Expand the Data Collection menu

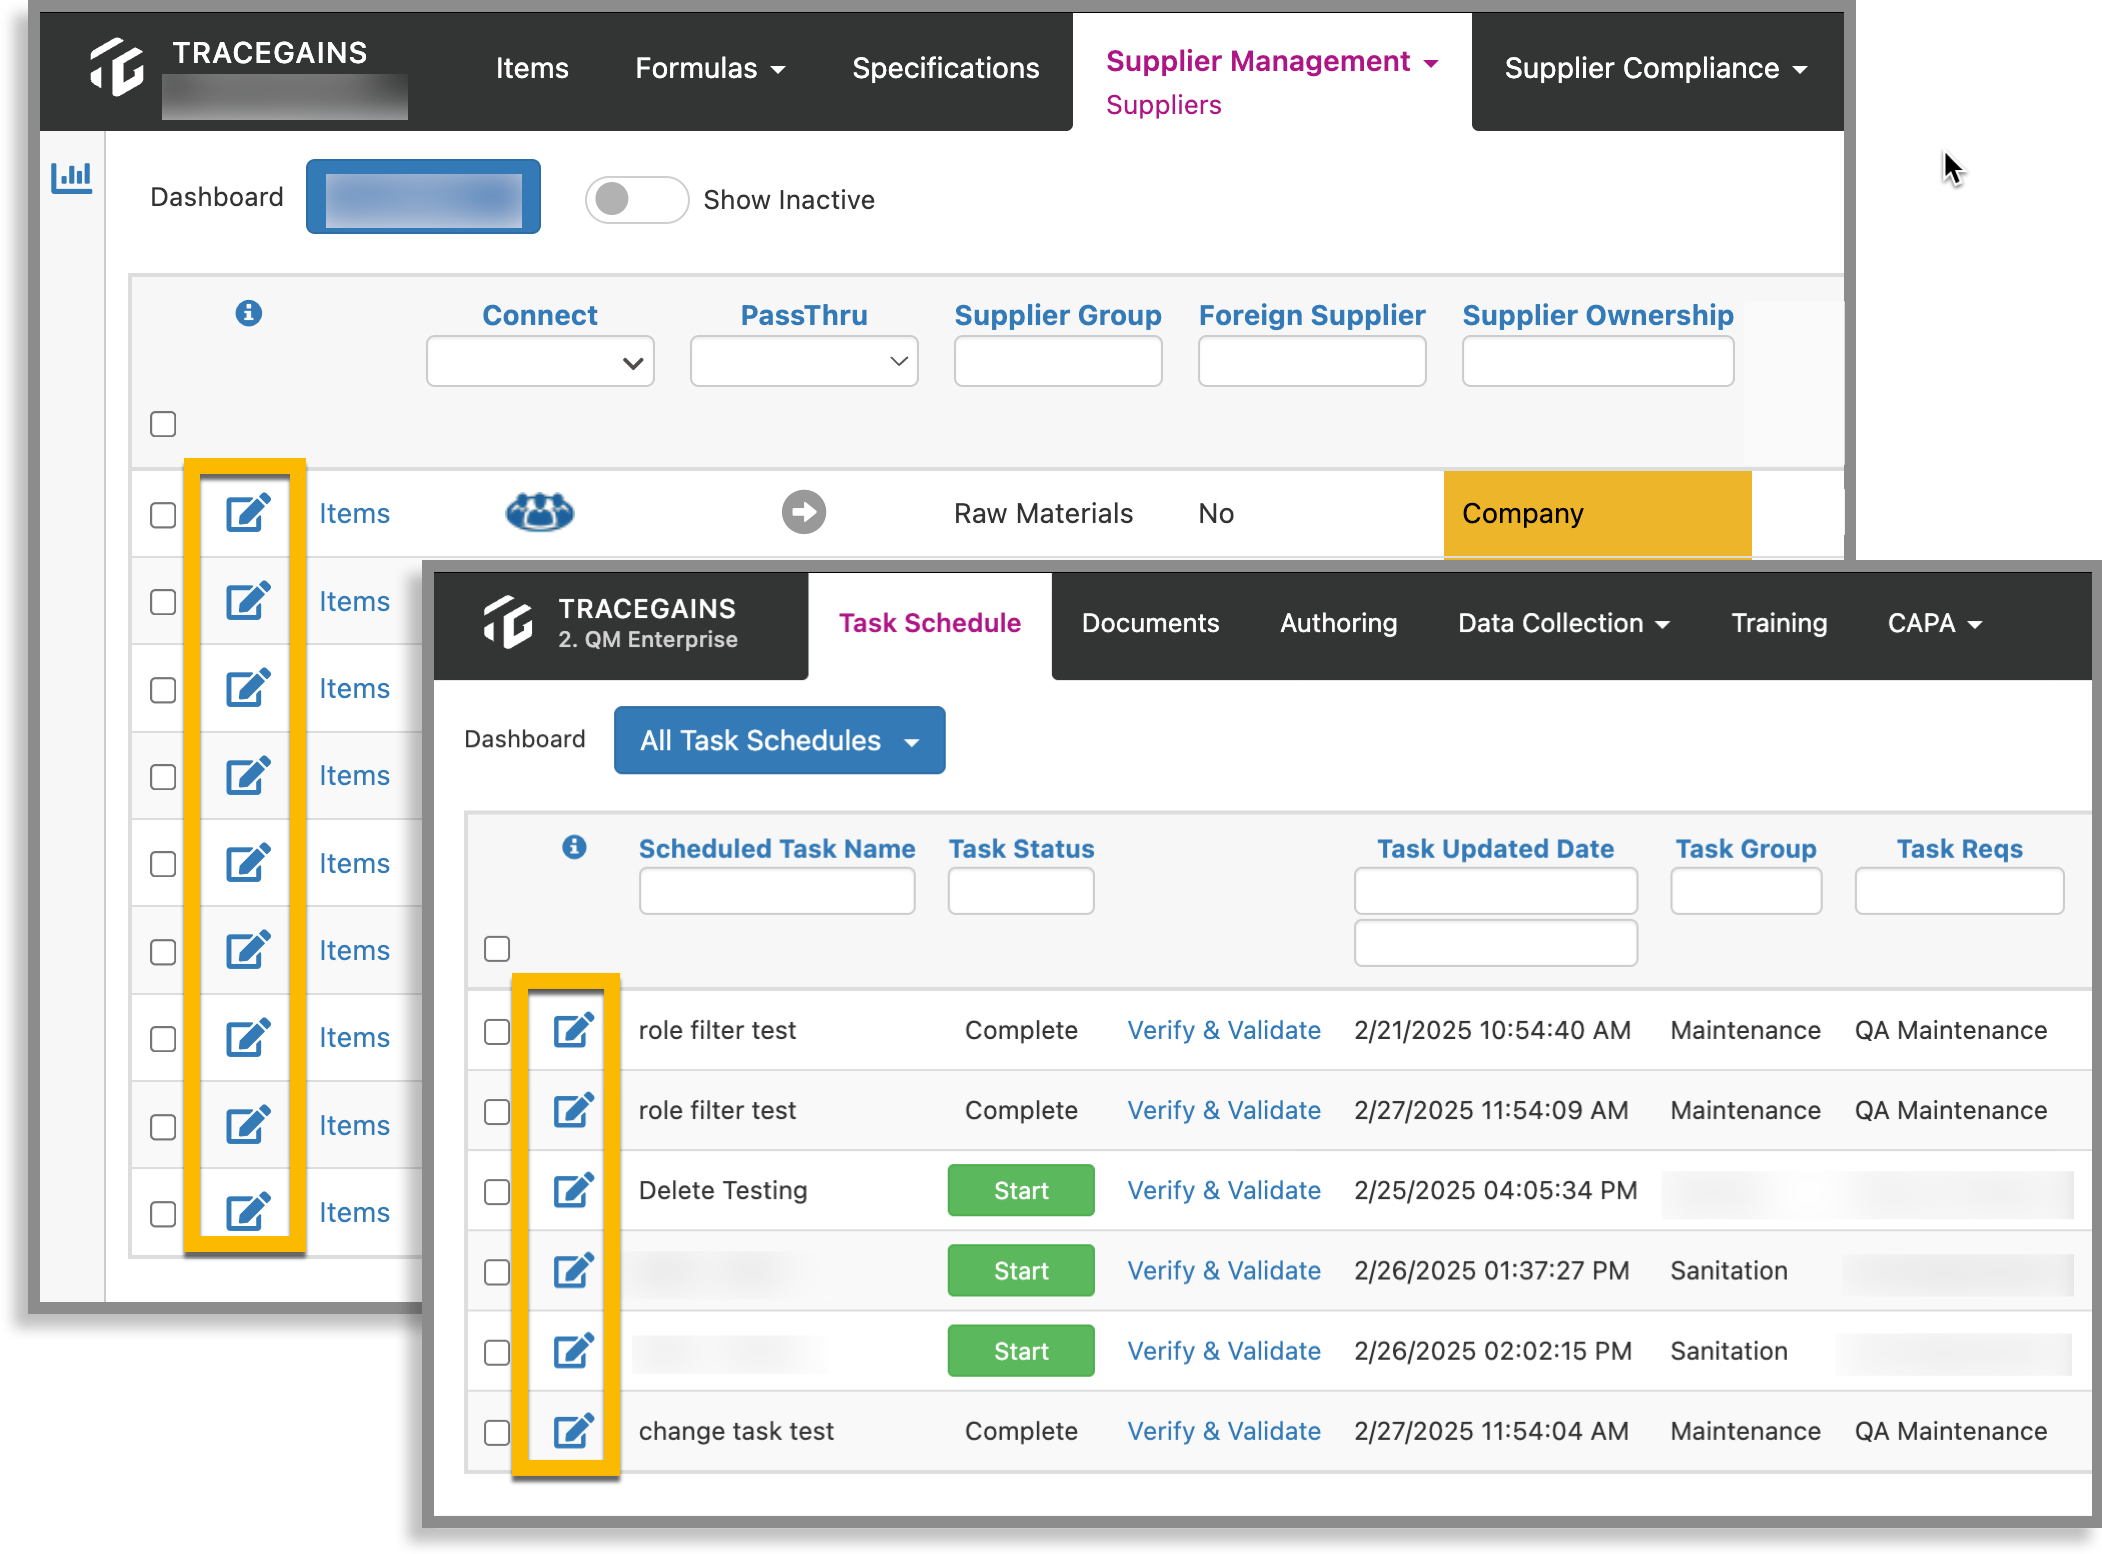point(1564,623)
